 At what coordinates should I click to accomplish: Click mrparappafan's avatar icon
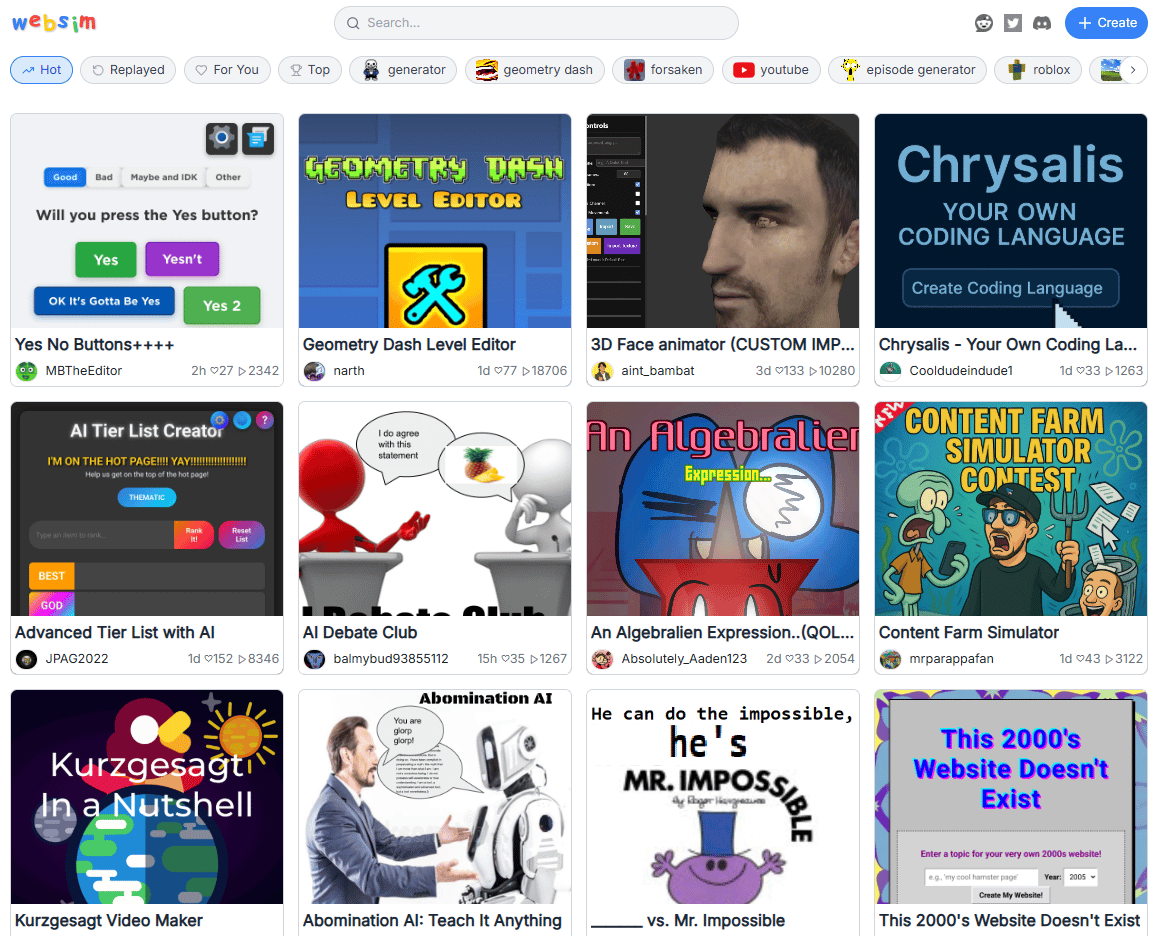(891, 658)
